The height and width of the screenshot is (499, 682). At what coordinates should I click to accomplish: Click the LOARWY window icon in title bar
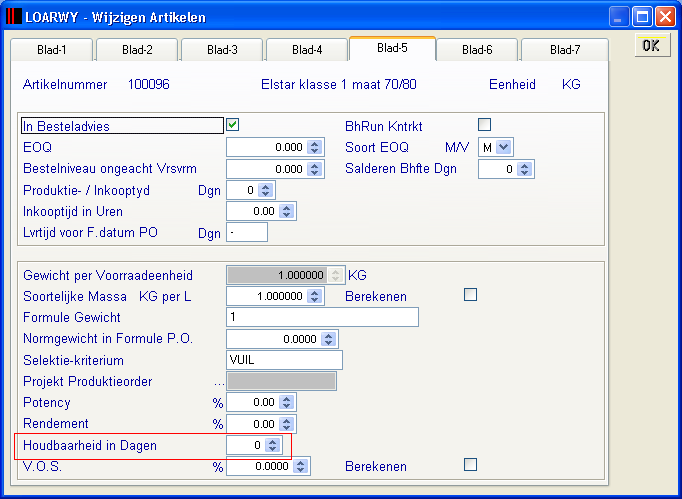[x=13, y=17]
